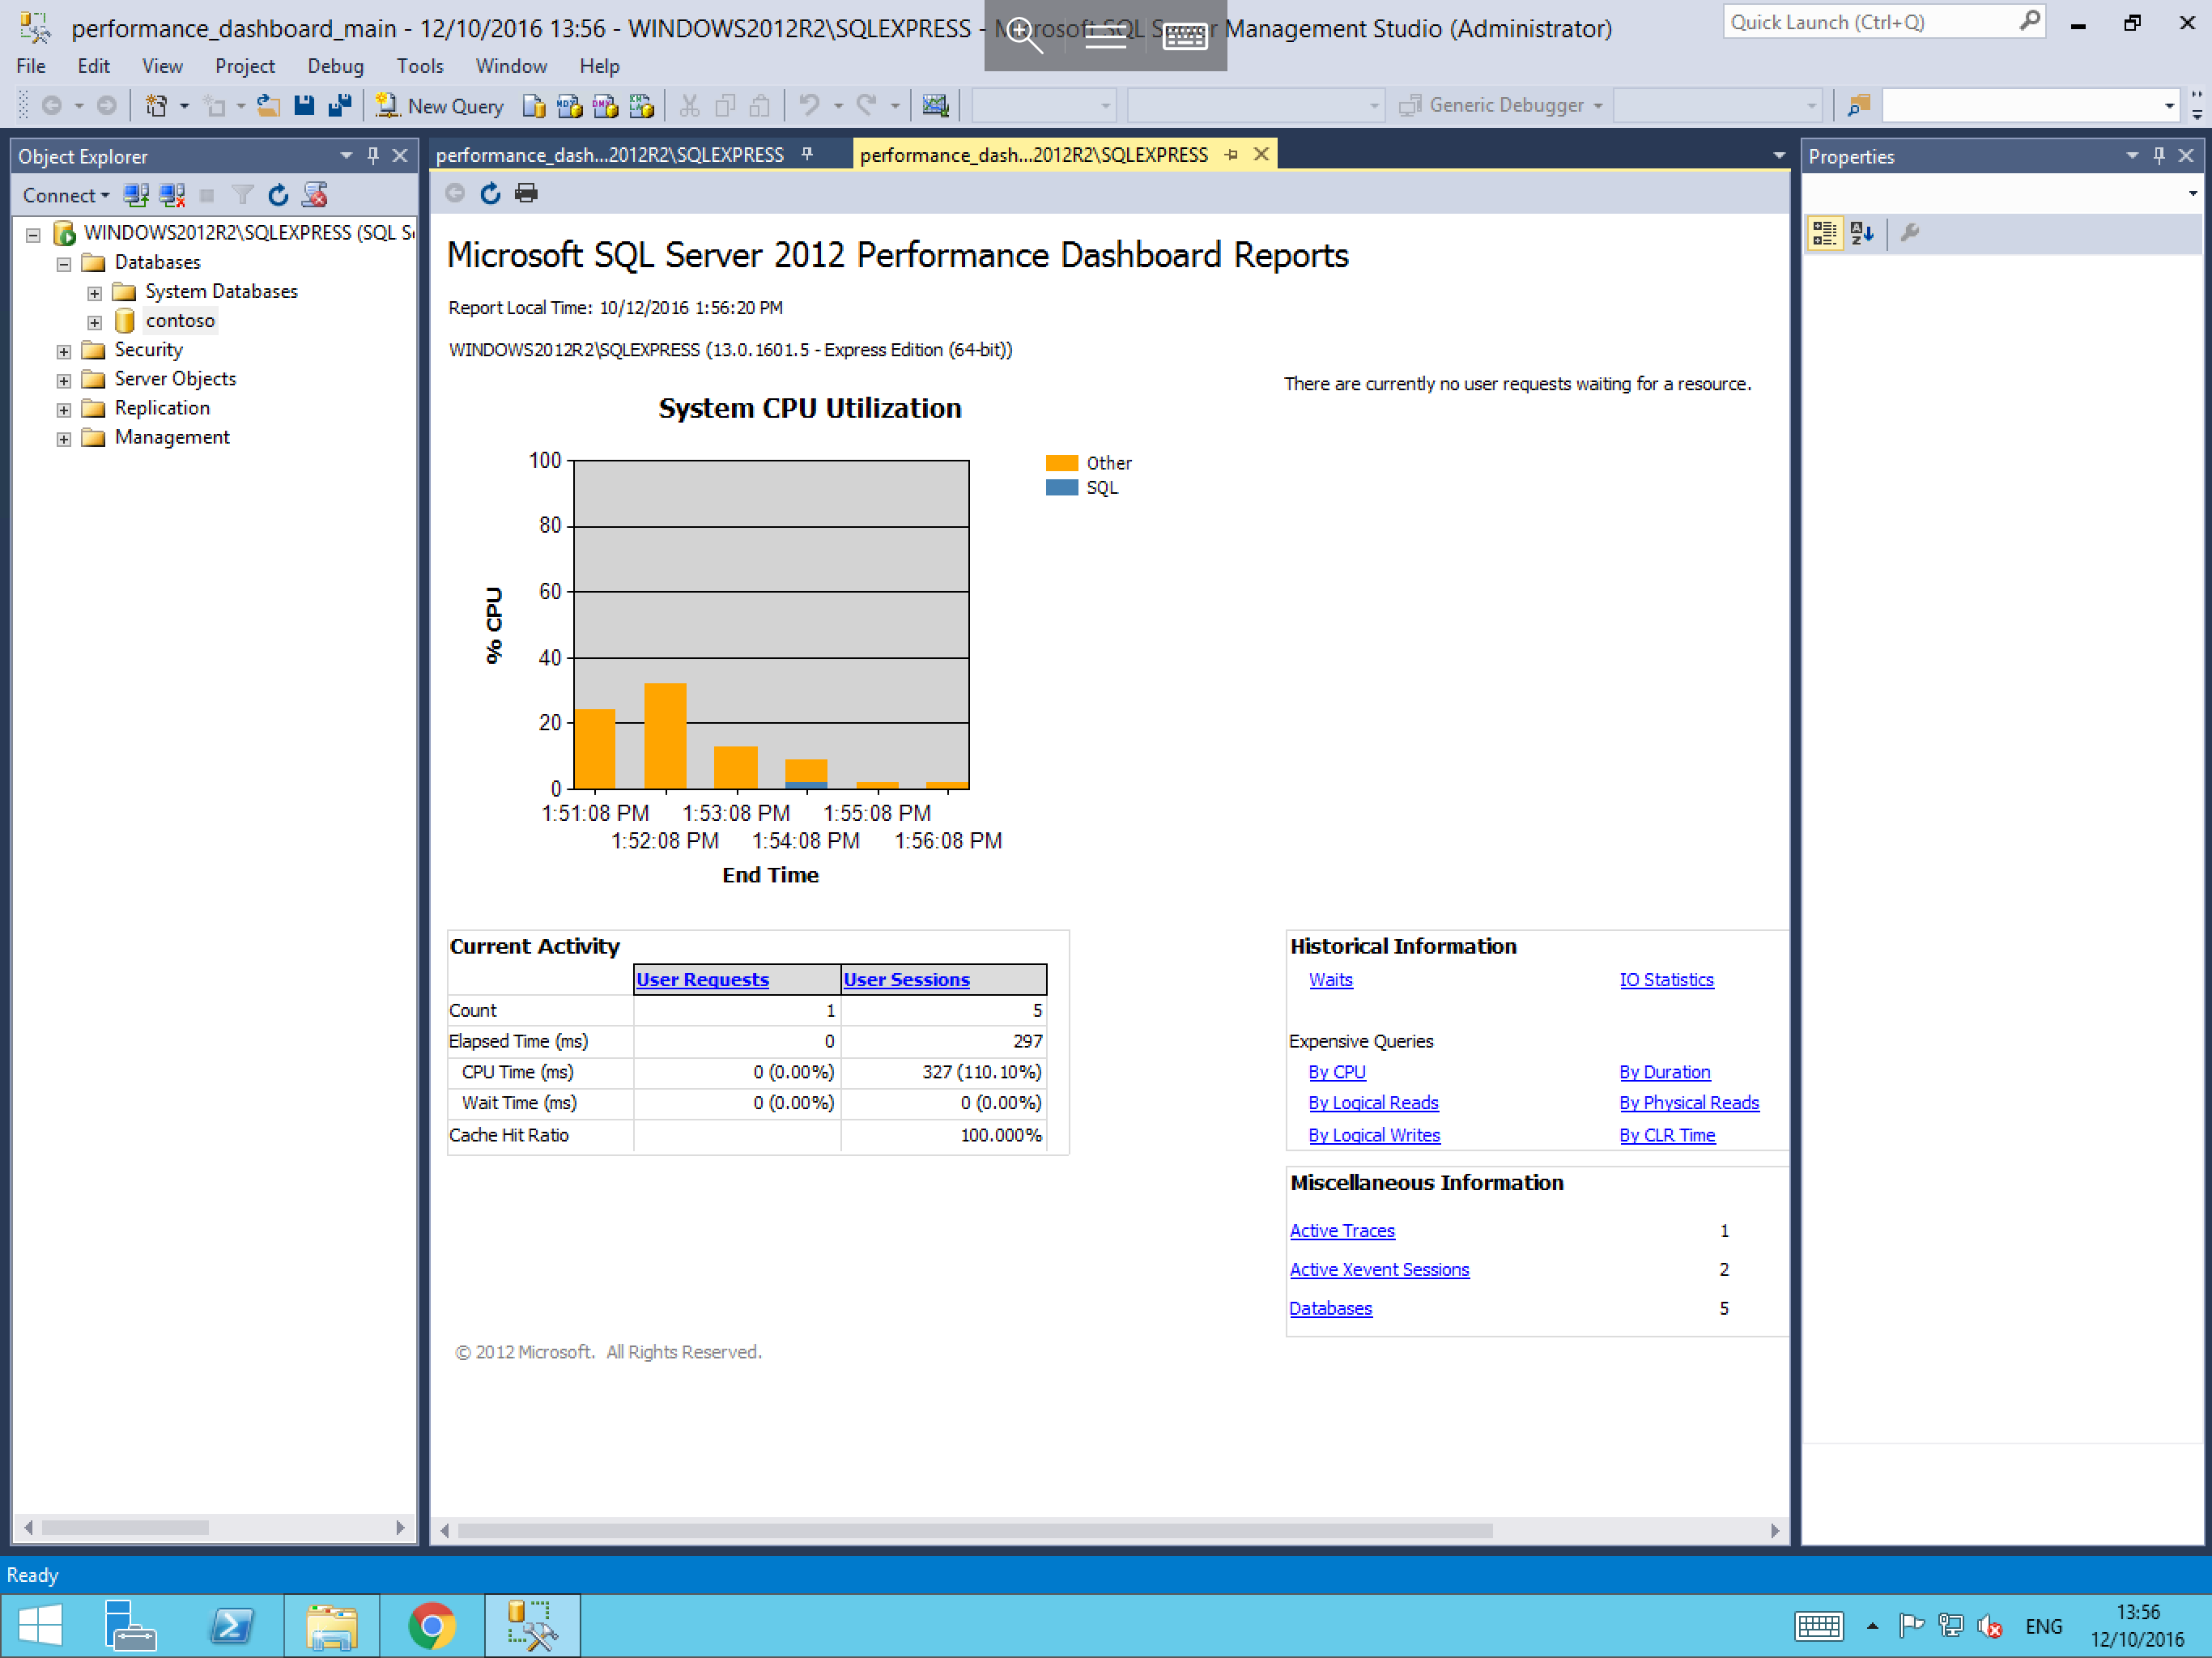Open the IO Statistics link
The width and height of the screenshot is (2212, 1658).
coord(1666,980)
